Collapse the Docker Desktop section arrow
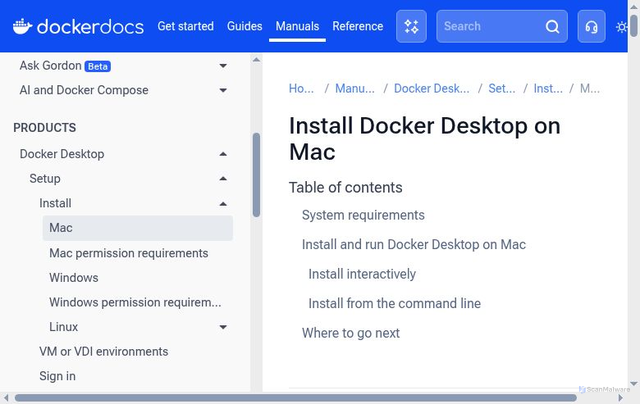 coord(223,154)
